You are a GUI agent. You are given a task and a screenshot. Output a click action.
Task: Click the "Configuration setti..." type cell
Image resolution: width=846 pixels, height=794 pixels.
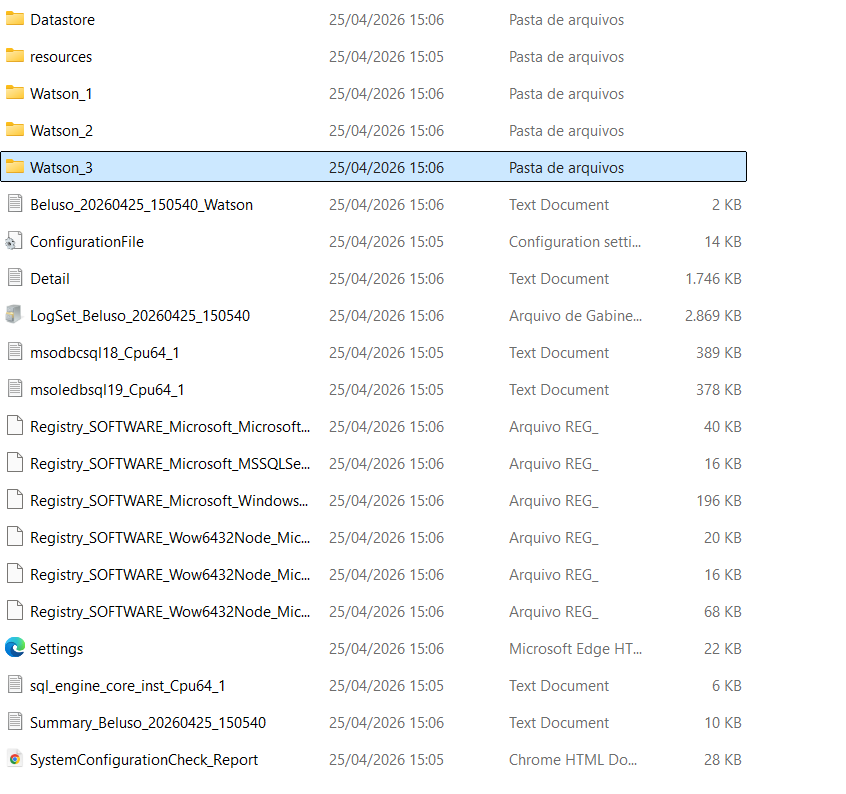pyautogui.click(x=575, y=242)
